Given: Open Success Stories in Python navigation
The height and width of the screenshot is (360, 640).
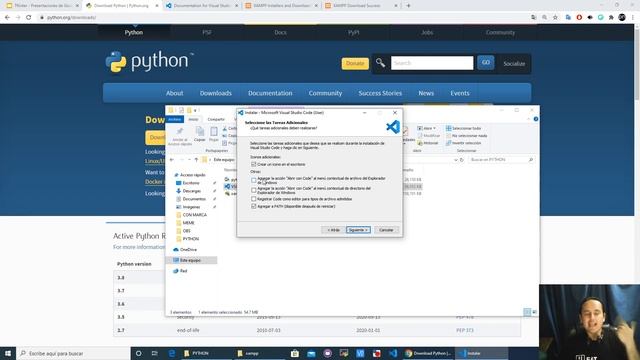Looking at the screenshot, I should tap(380, 93).
